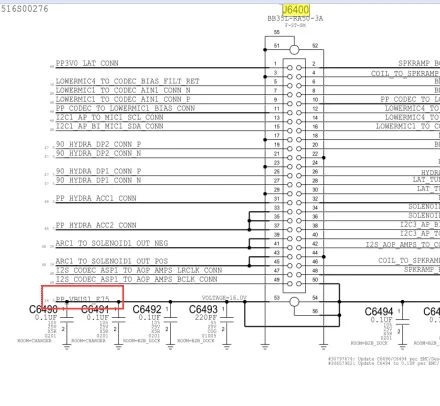Click connector pin number 55
This screenshot has height=406, width=440.
(x=277, y=32)
